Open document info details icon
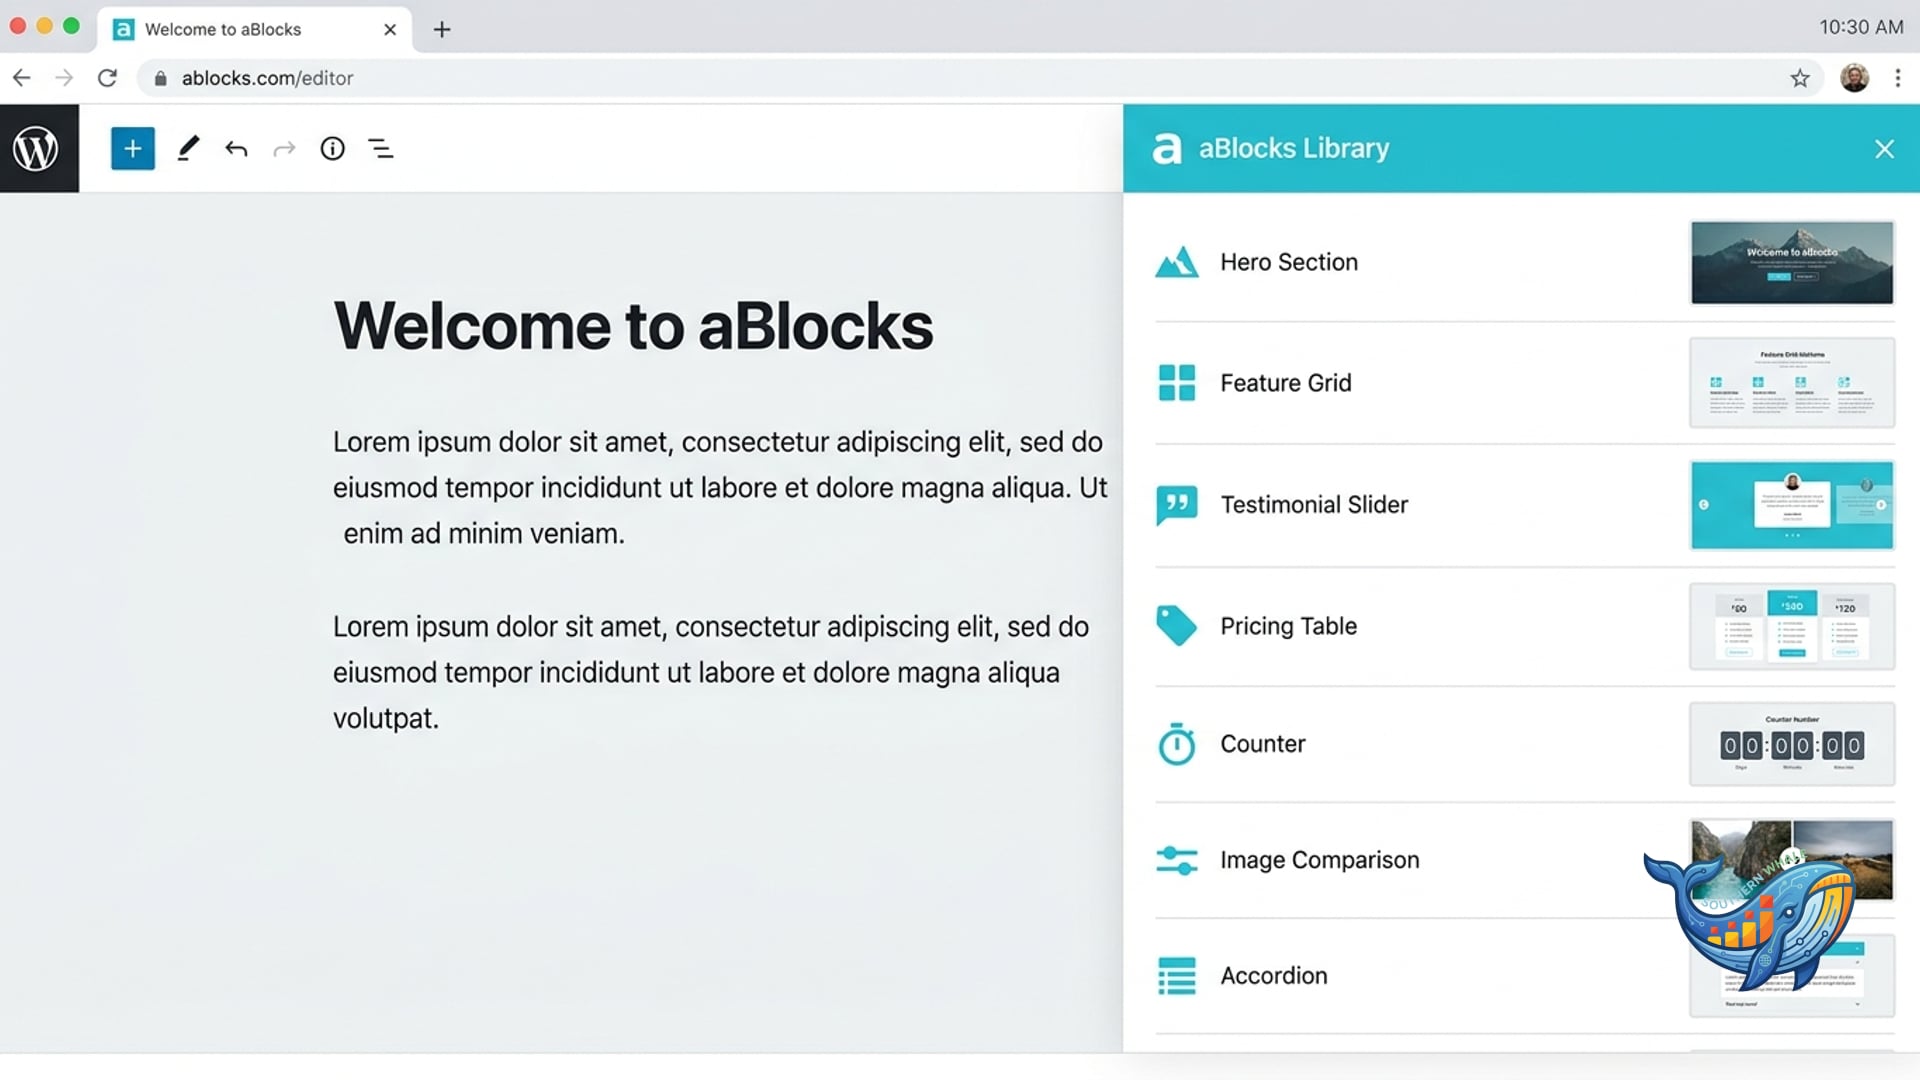Viewport: 1920px width, 1080px height. click(x=332, y=149)
